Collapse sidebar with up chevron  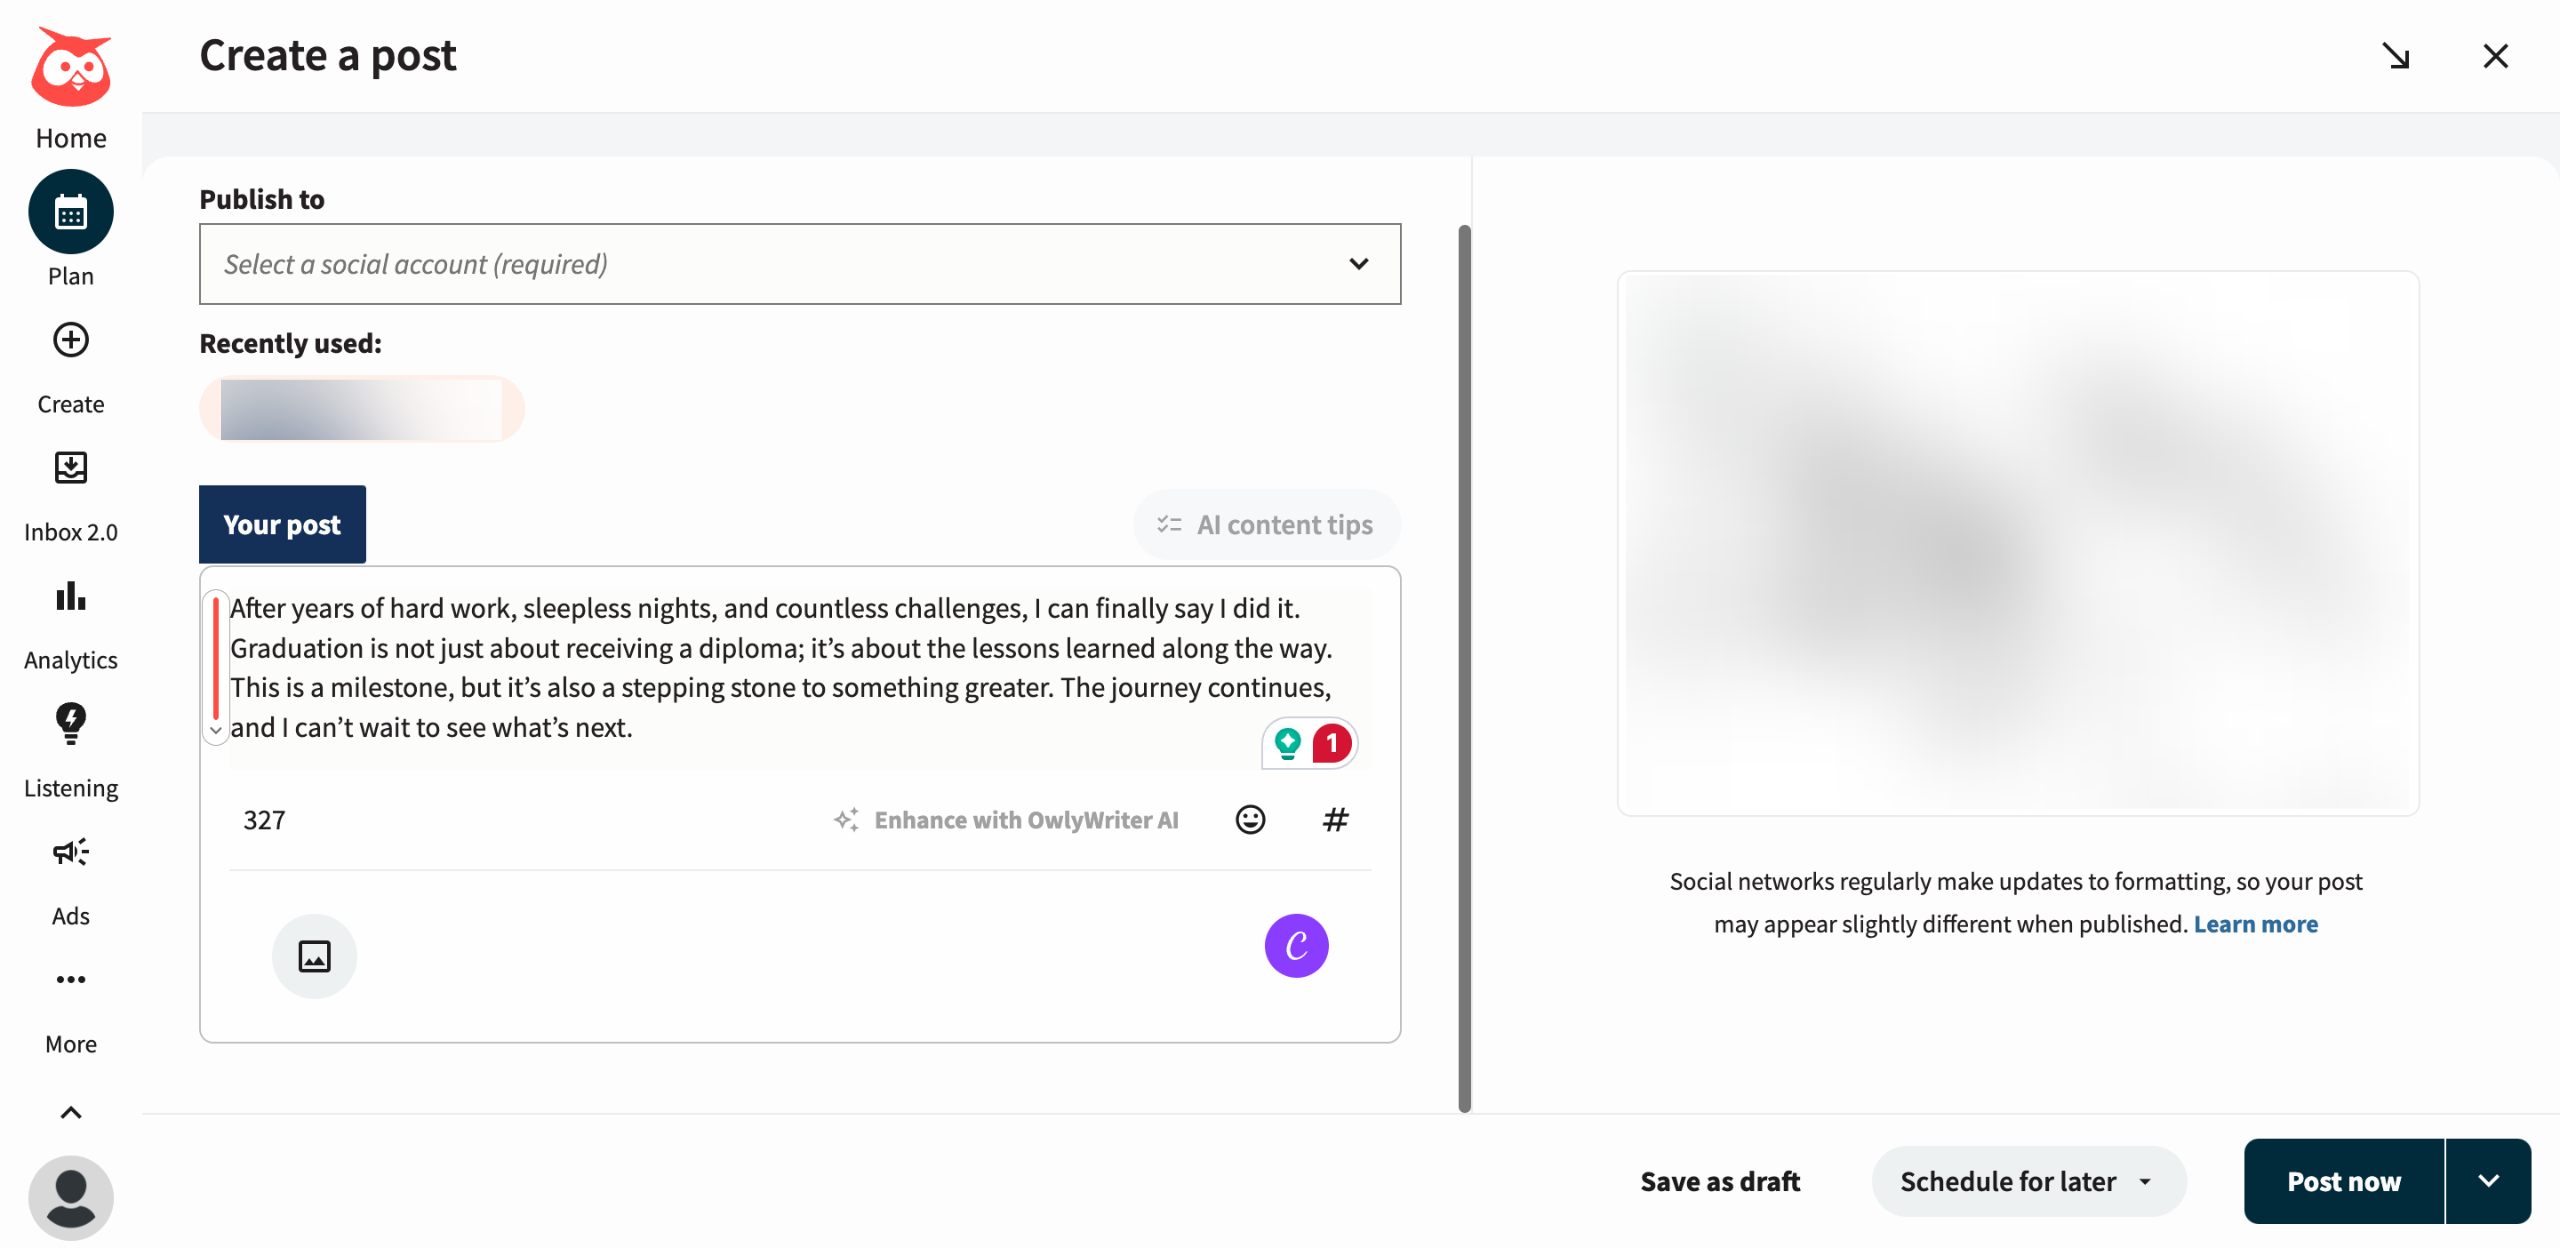click(70, 1113)
